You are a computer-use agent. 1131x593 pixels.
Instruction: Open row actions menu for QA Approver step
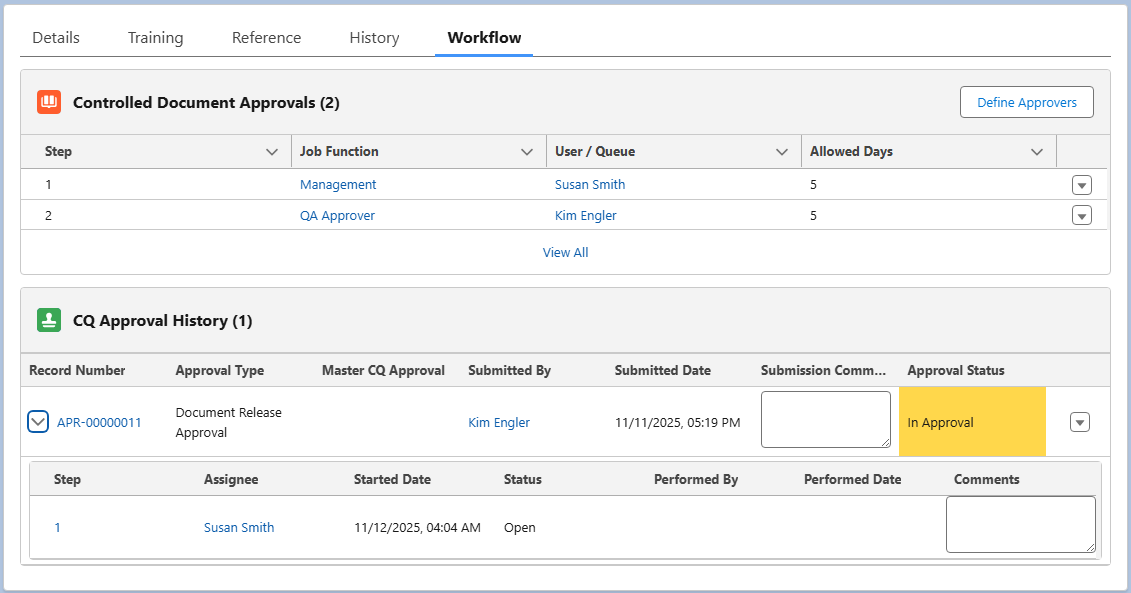[1081, 215]
